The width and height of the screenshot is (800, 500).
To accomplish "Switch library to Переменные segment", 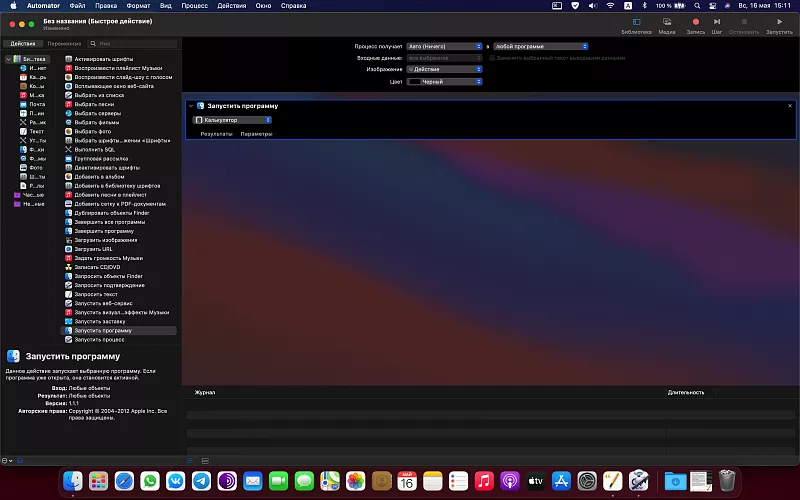I will (64, 44).
